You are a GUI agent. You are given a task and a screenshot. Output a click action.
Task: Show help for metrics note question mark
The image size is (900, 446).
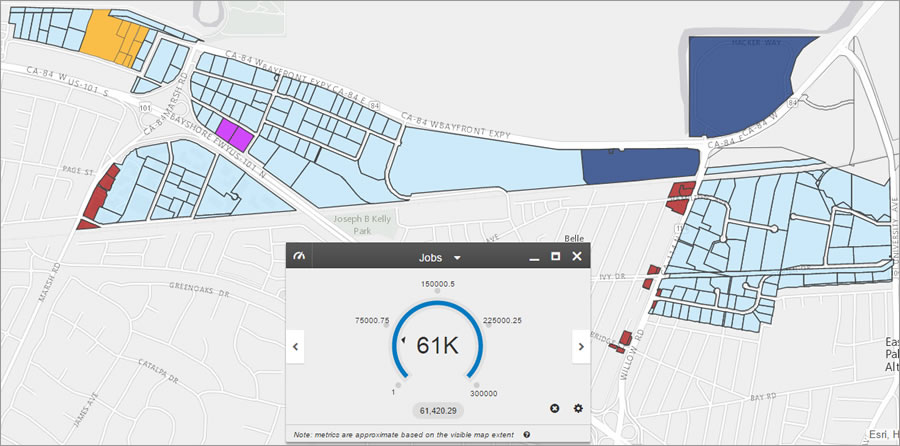click(526, 435)
